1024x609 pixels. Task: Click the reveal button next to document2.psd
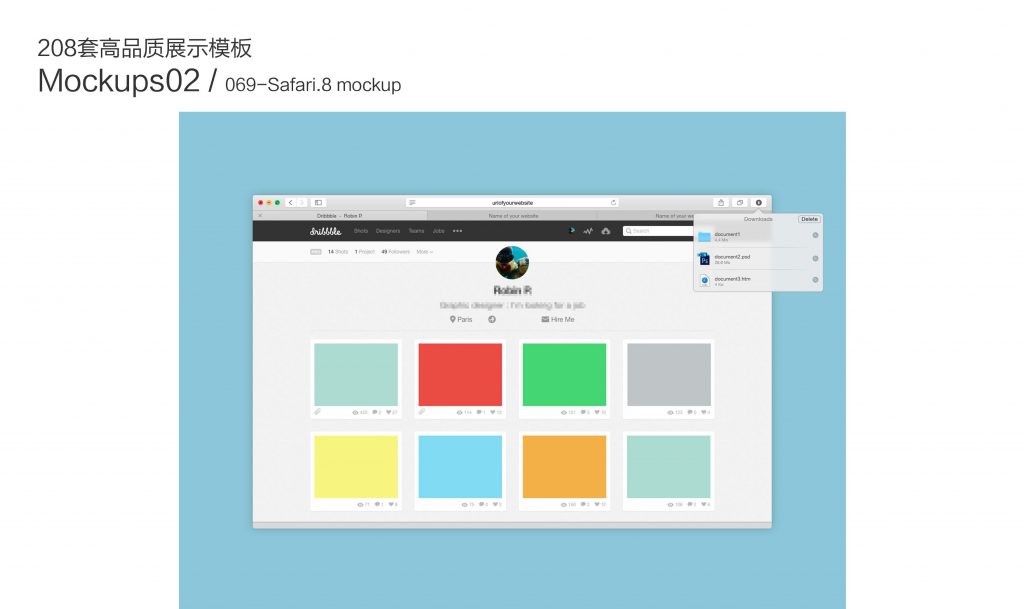coord(815,258)
